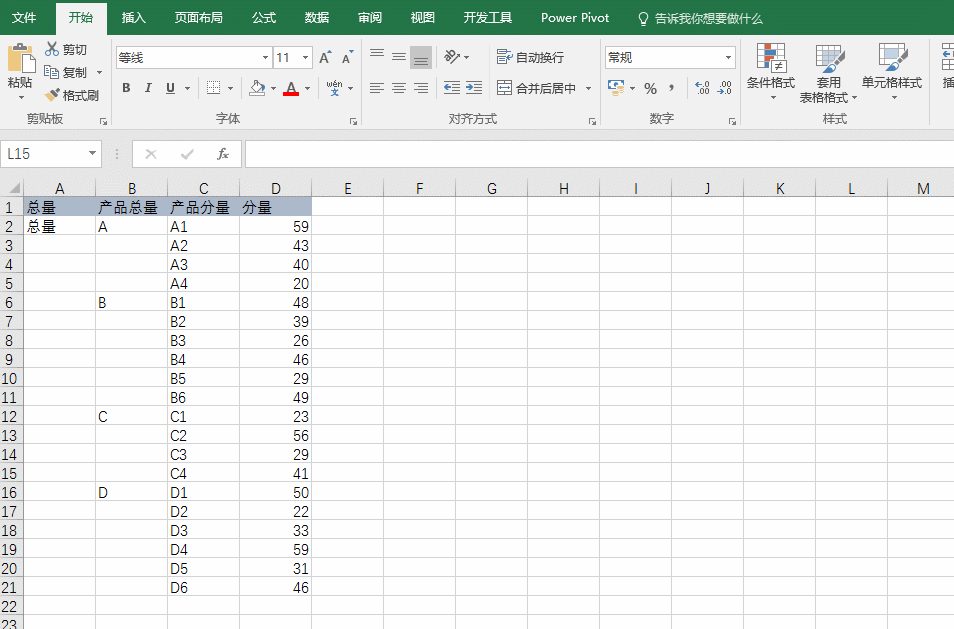
Task: Click the percent style icon
Action: pyautogui.click(x=650, y=89)
